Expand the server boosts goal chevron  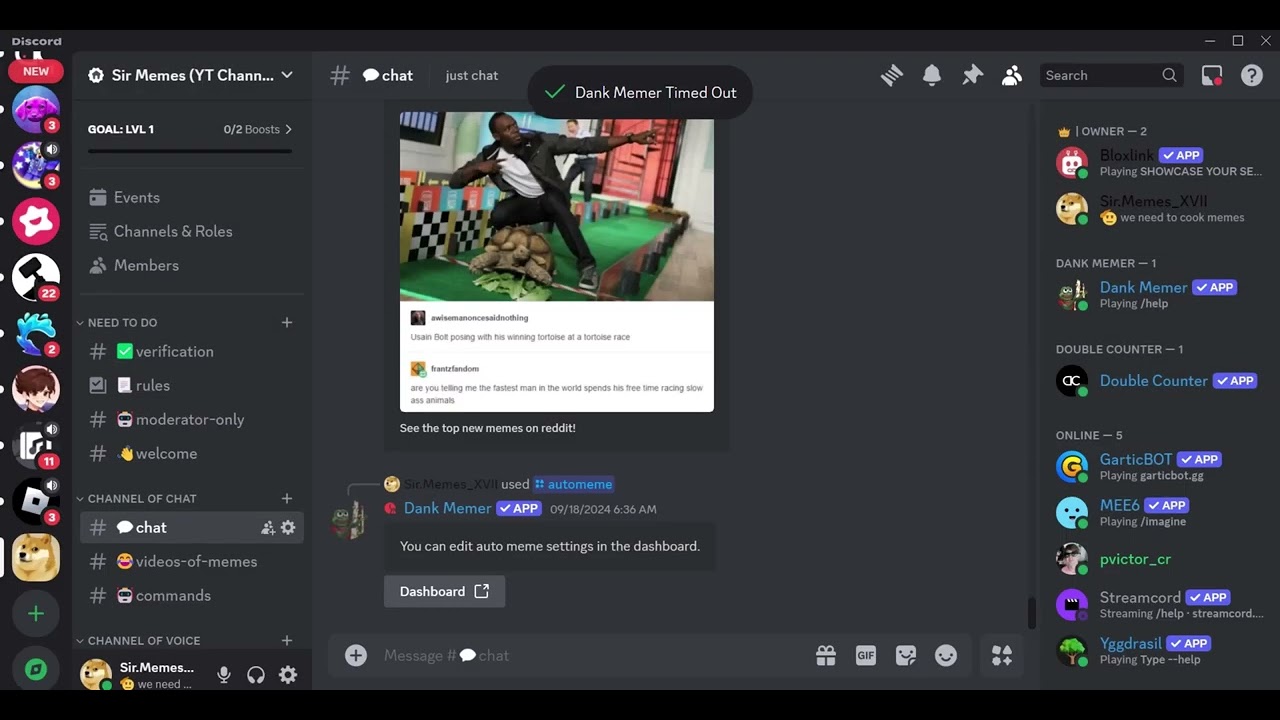tap(289, 129)
